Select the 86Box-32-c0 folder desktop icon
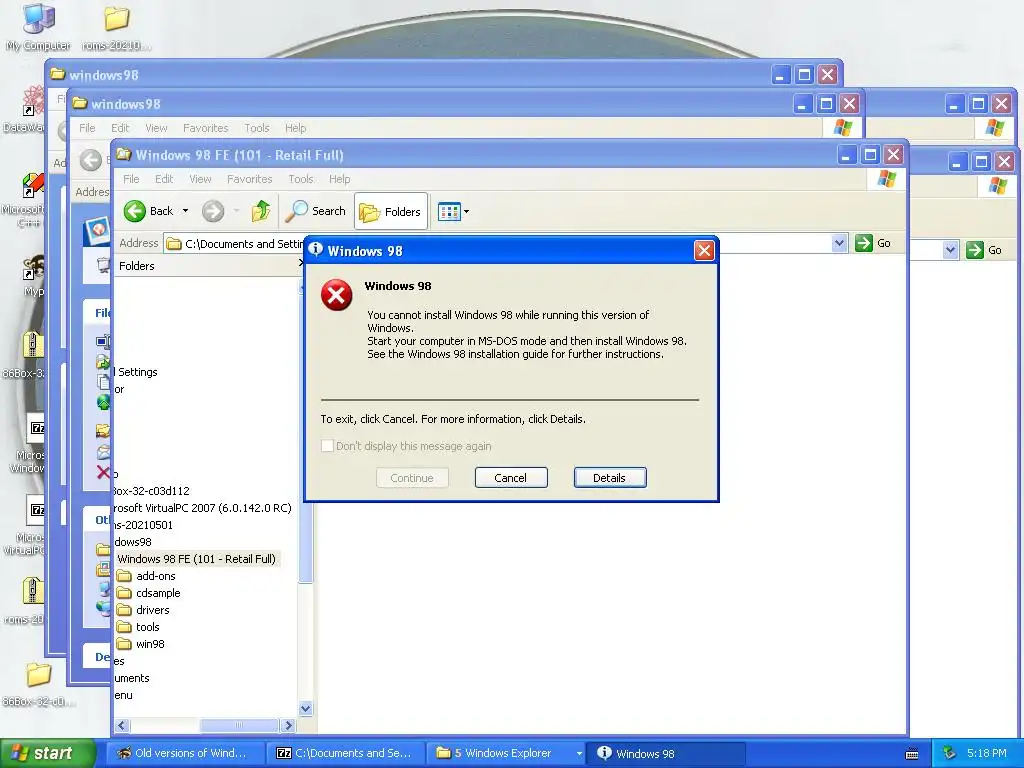This screenshot has width=1024, height=768. (x=39, y=684)
